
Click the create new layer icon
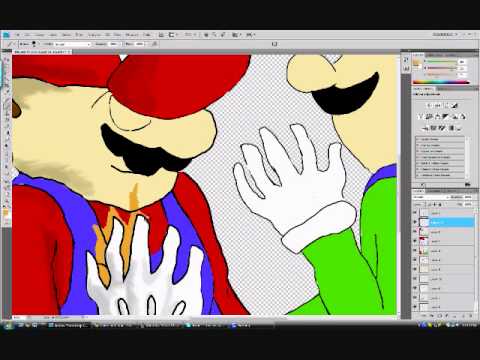click(x=463, y=315)
